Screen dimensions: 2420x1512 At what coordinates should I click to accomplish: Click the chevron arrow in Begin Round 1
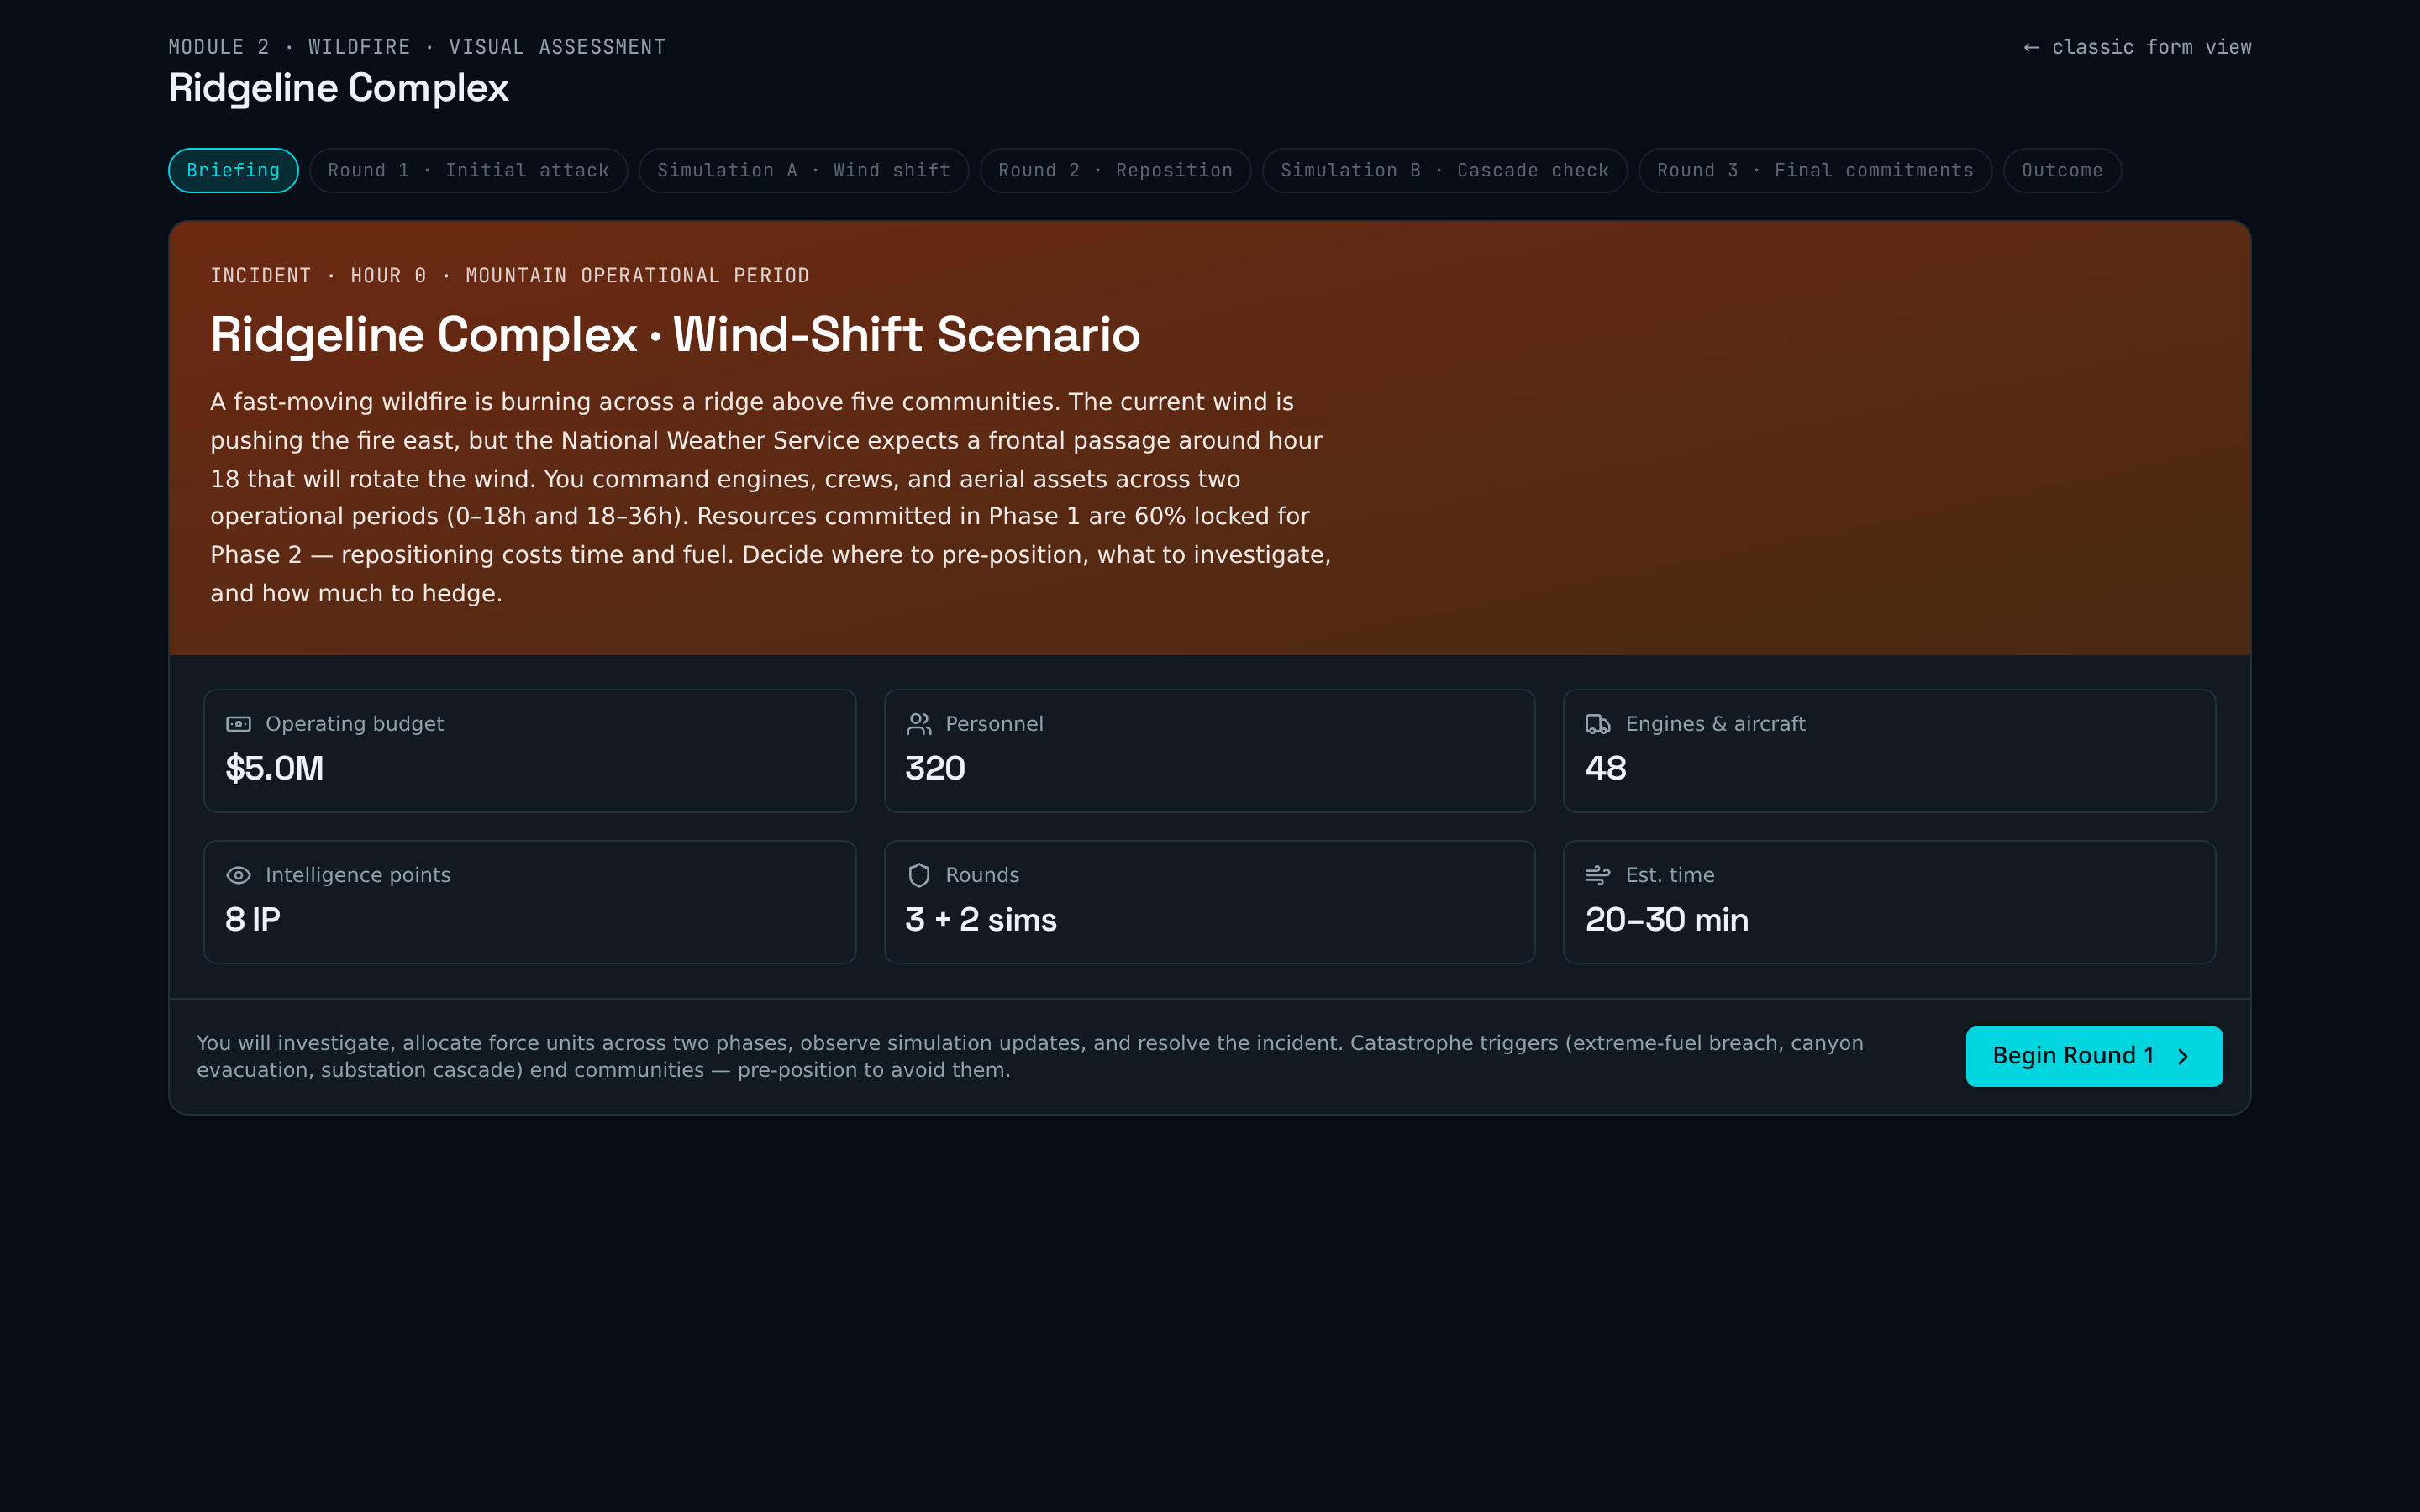[2183, 1056]
